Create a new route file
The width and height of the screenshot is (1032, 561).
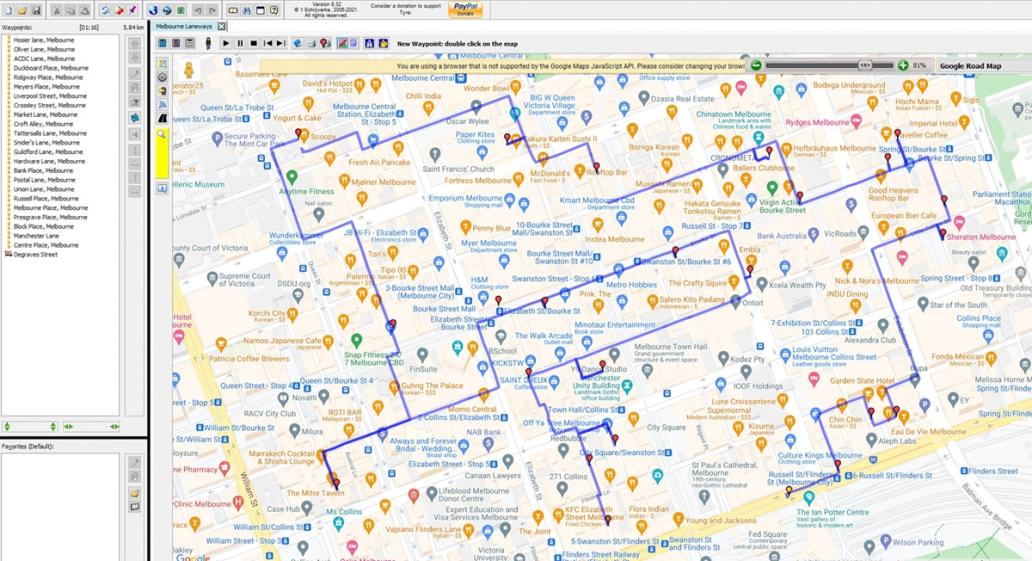9,11
